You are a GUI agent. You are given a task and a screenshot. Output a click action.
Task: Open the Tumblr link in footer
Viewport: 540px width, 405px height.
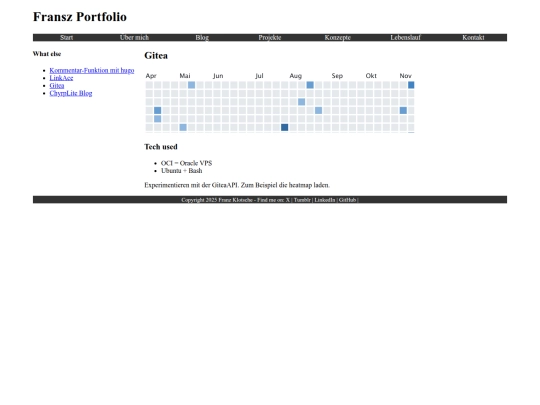pos(302,200)
